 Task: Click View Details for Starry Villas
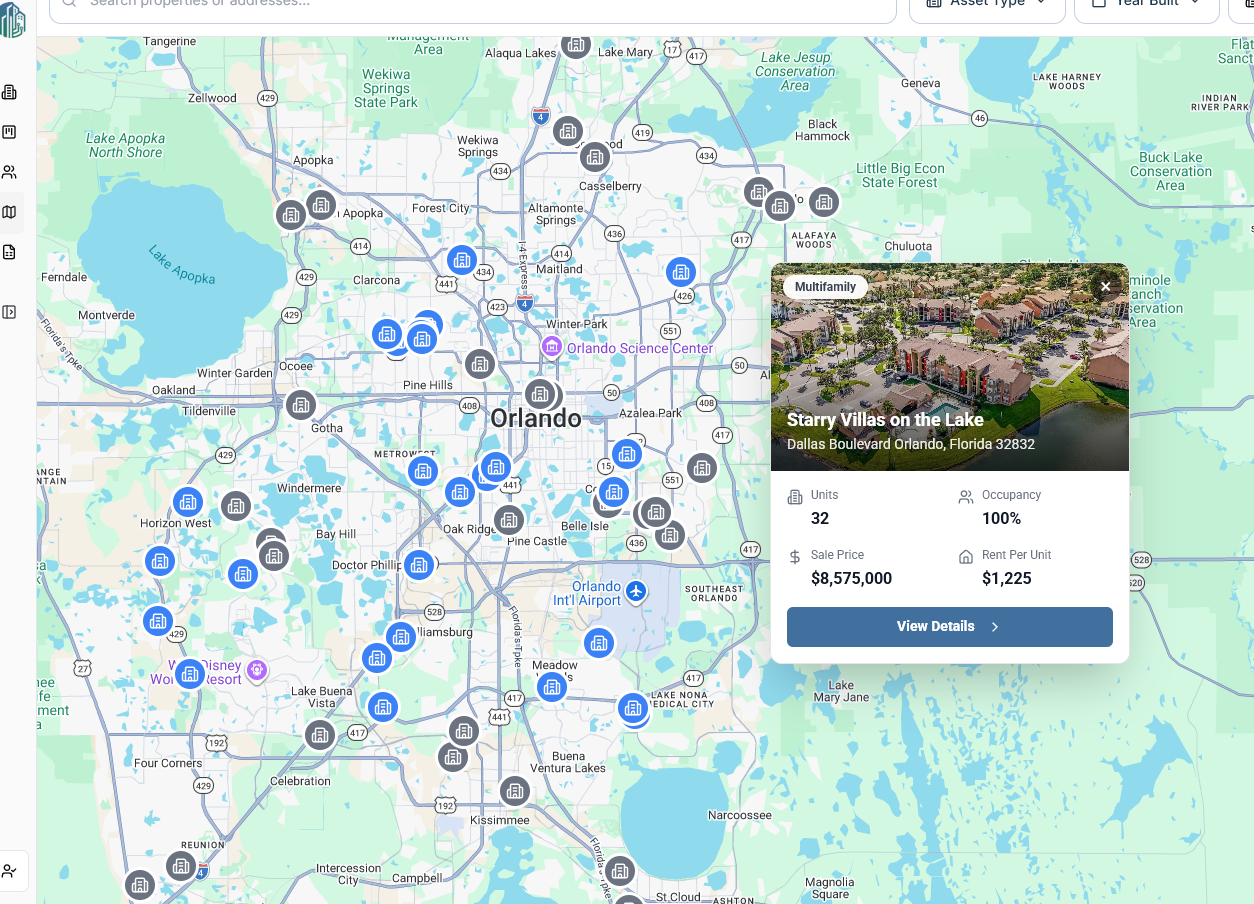[949, 627]
